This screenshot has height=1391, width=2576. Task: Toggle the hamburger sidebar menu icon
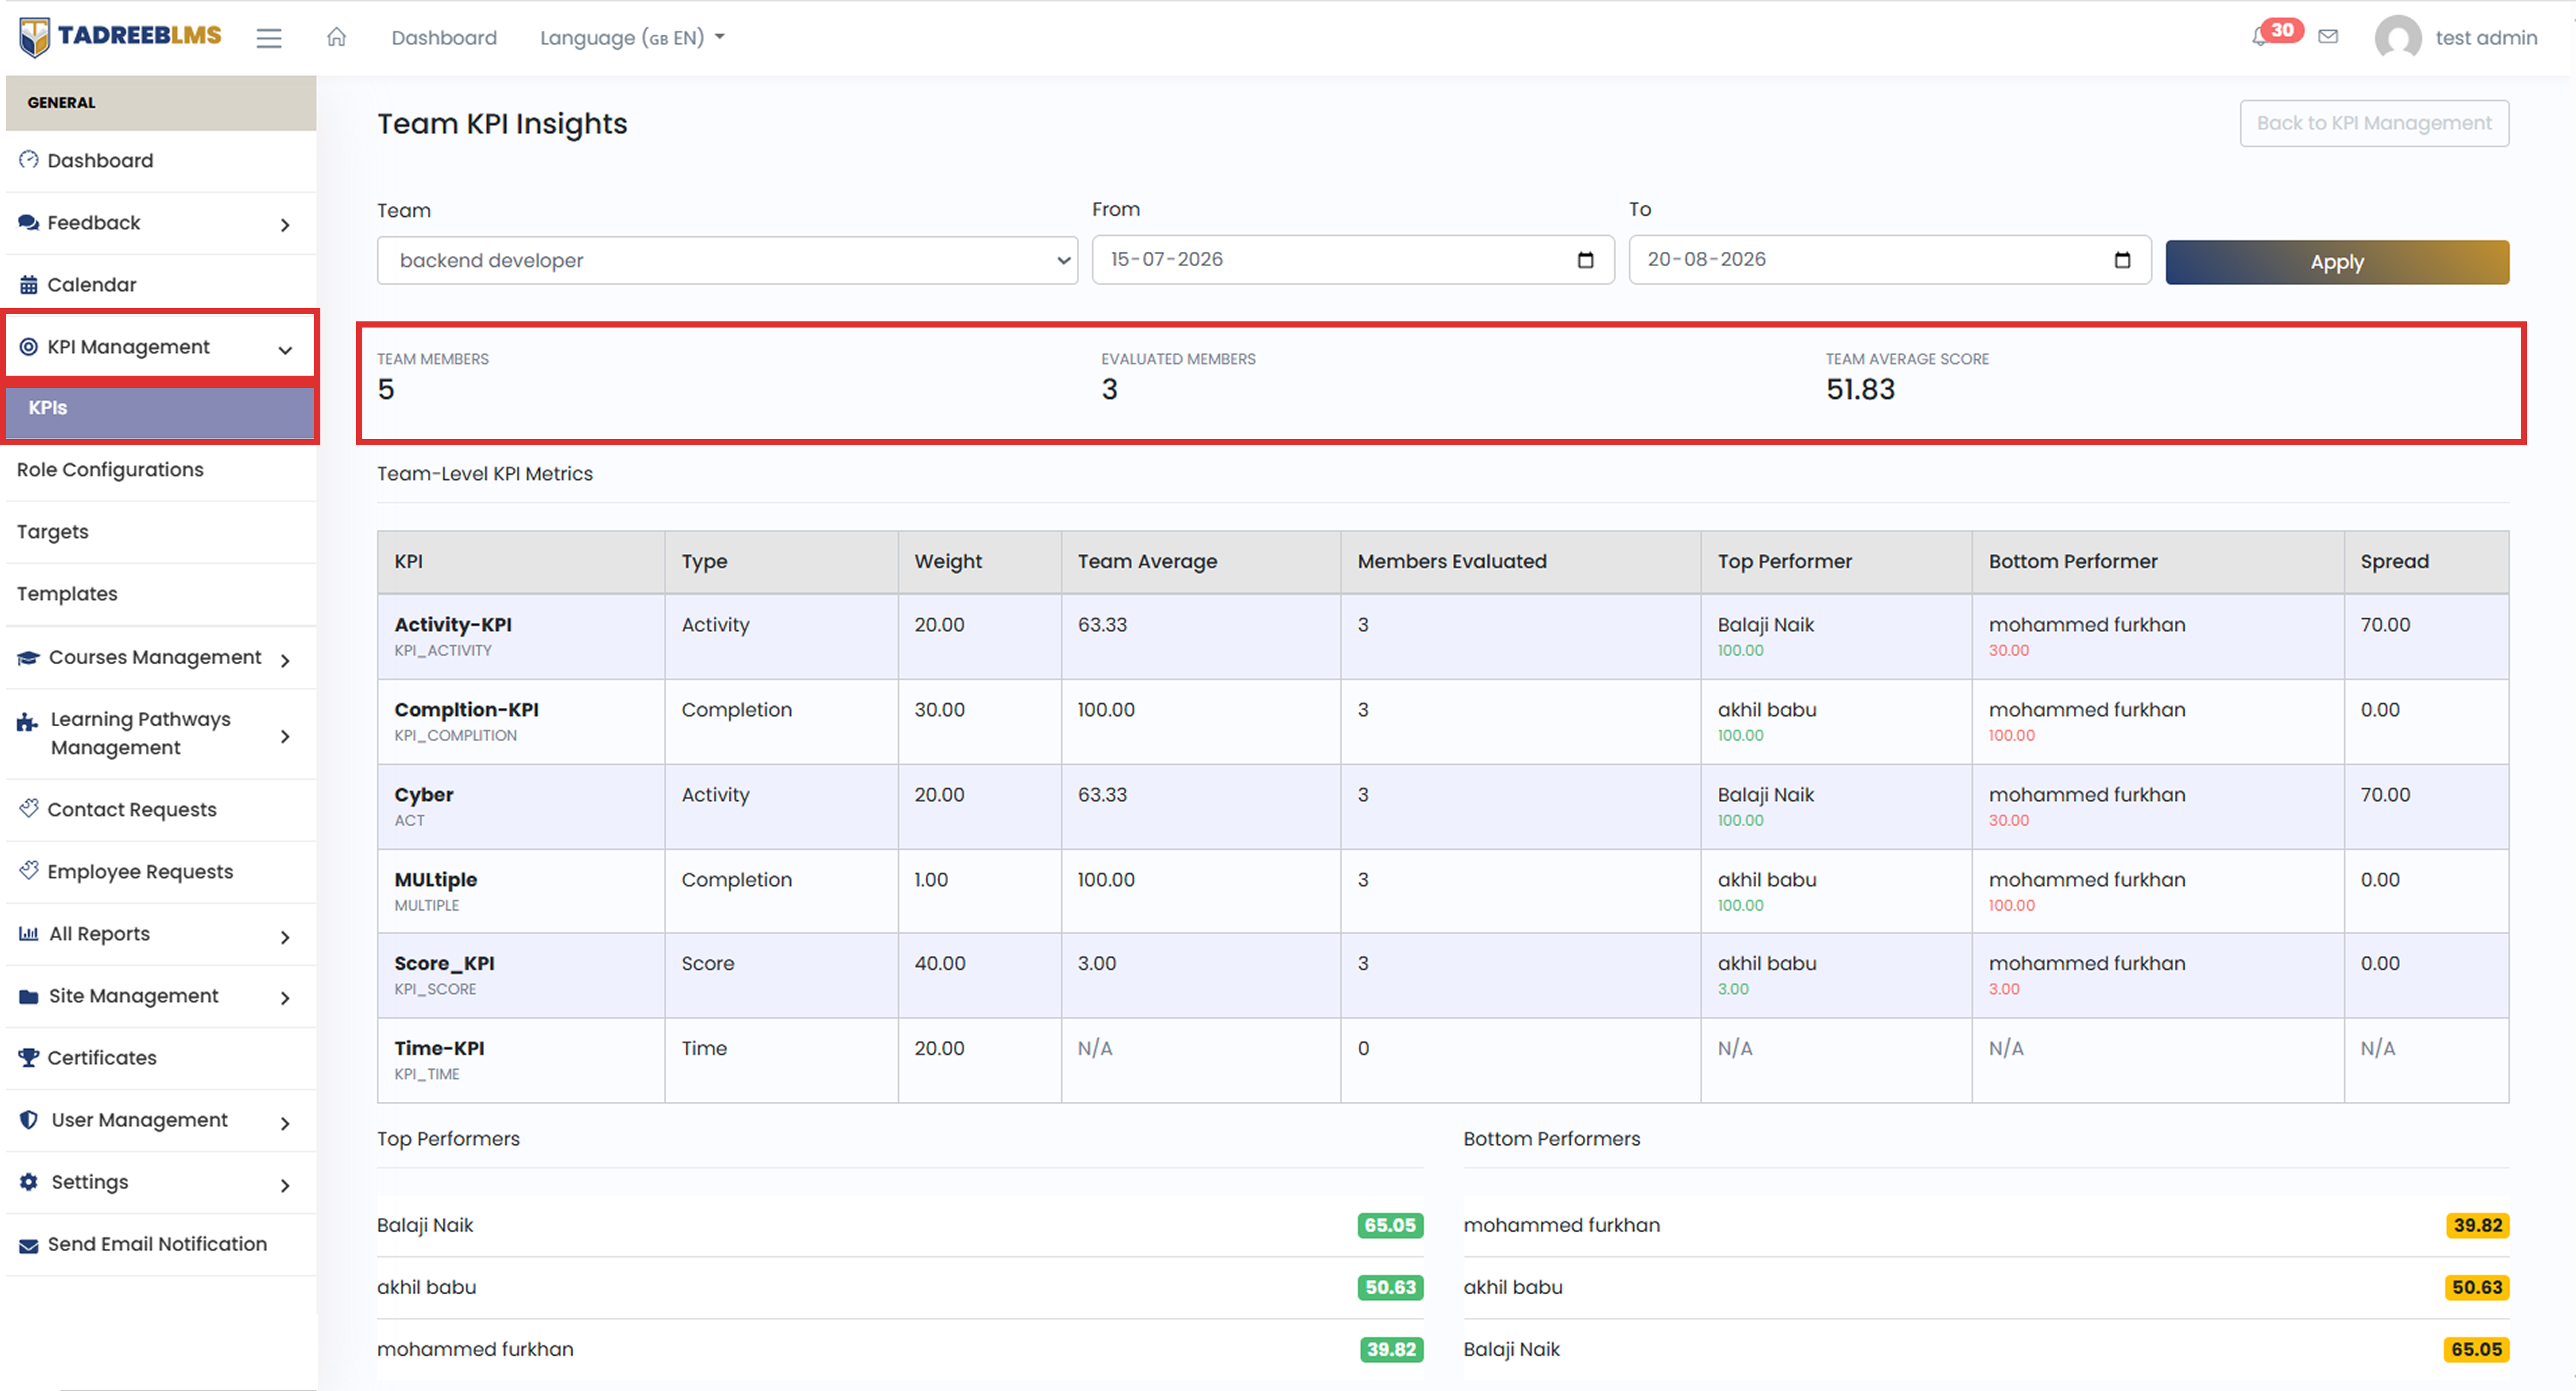tap(269, 38)
